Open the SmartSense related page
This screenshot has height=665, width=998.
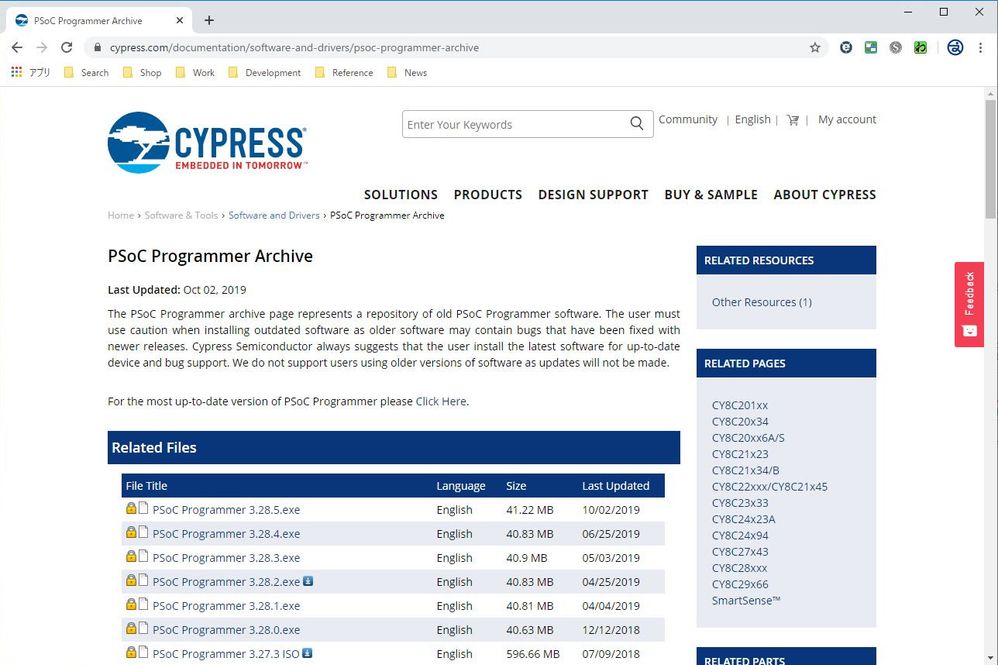746,601
